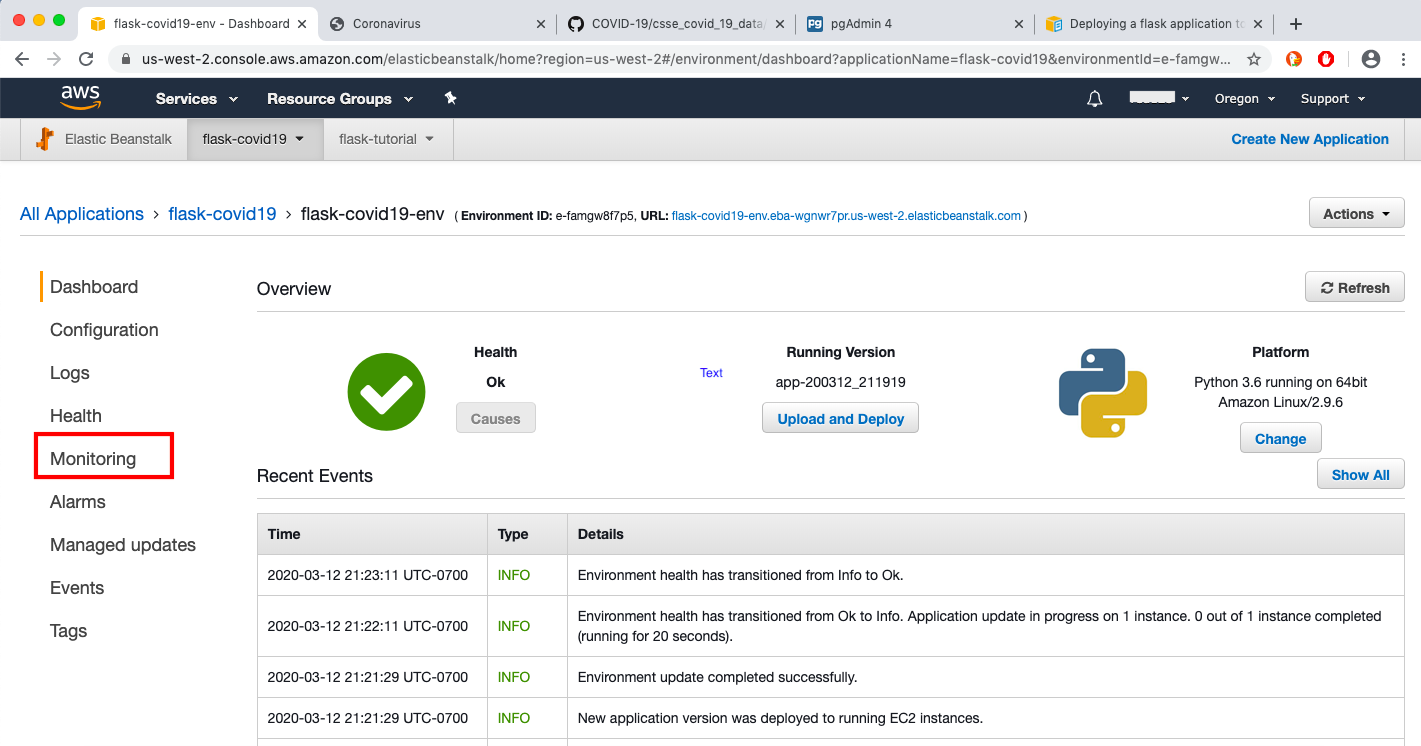Open flask-covid19 breadcrumb link
The width and height of the screenshot is (1421, 746).
click(x=222, y=214)
